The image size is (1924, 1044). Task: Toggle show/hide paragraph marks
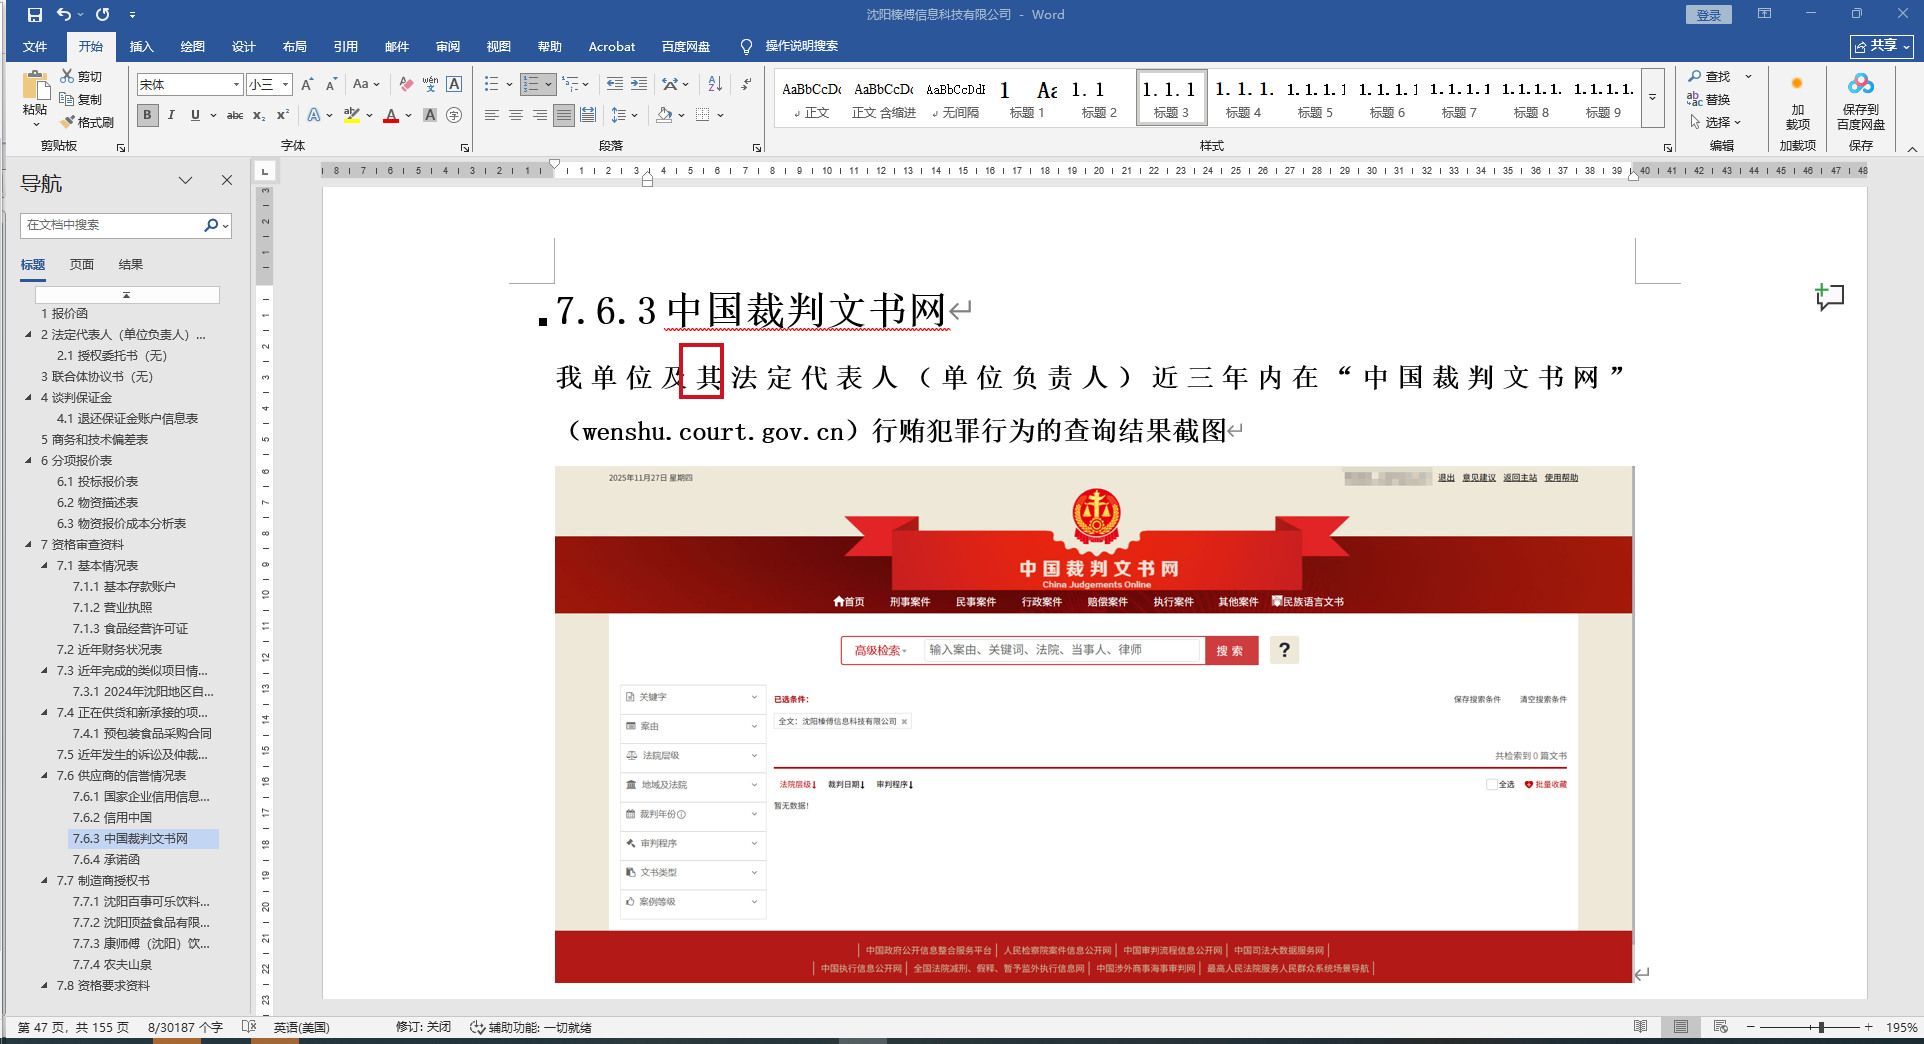coord(747,84)
